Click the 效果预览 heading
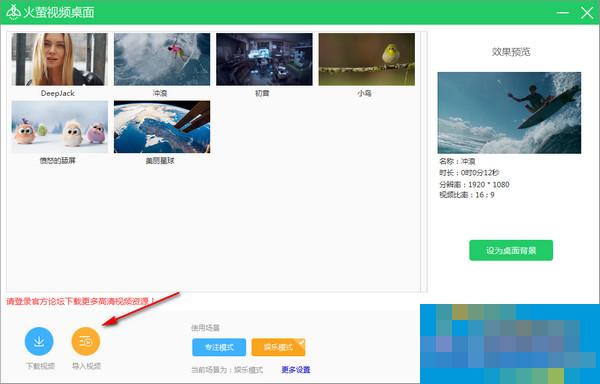Viewport: 600px width, 384px height. (x=511, y=52)
